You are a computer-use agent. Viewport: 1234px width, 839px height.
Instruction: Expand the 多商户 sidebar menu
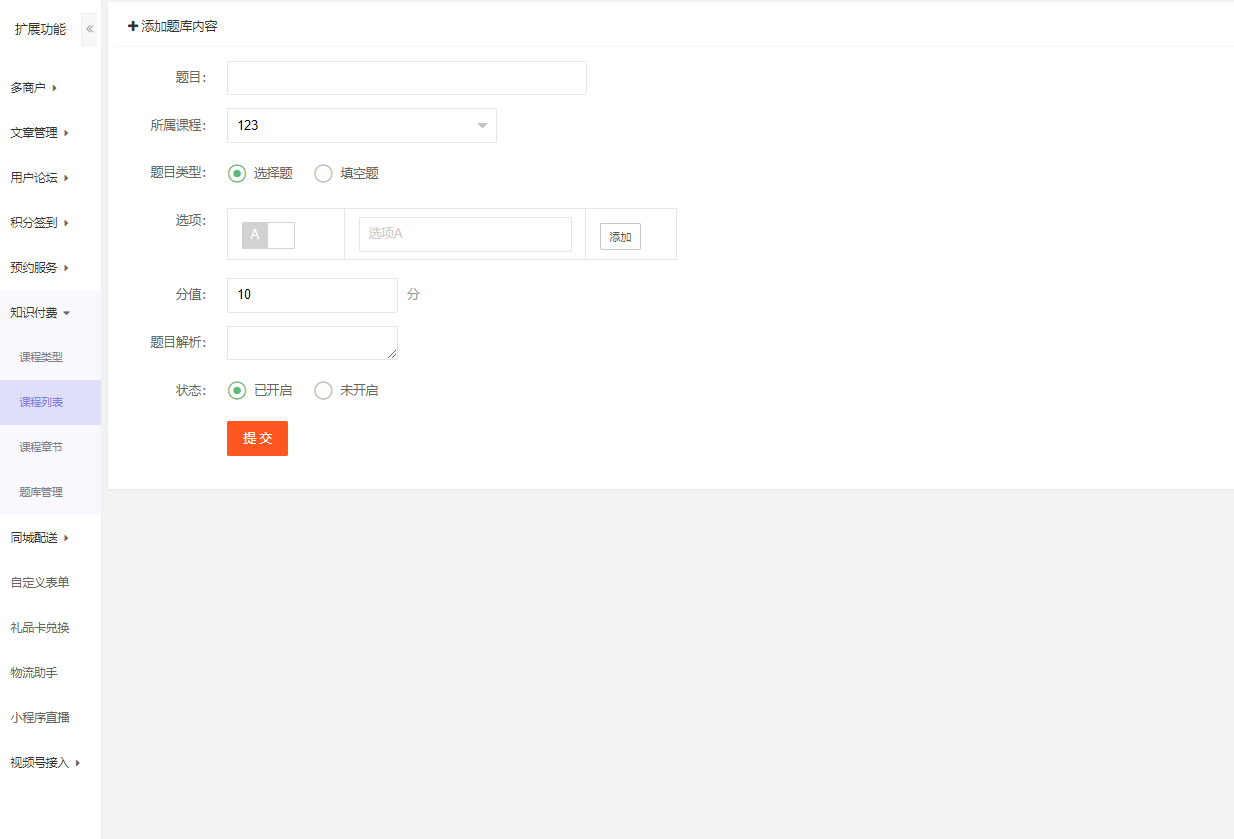[x=34, y=88]
